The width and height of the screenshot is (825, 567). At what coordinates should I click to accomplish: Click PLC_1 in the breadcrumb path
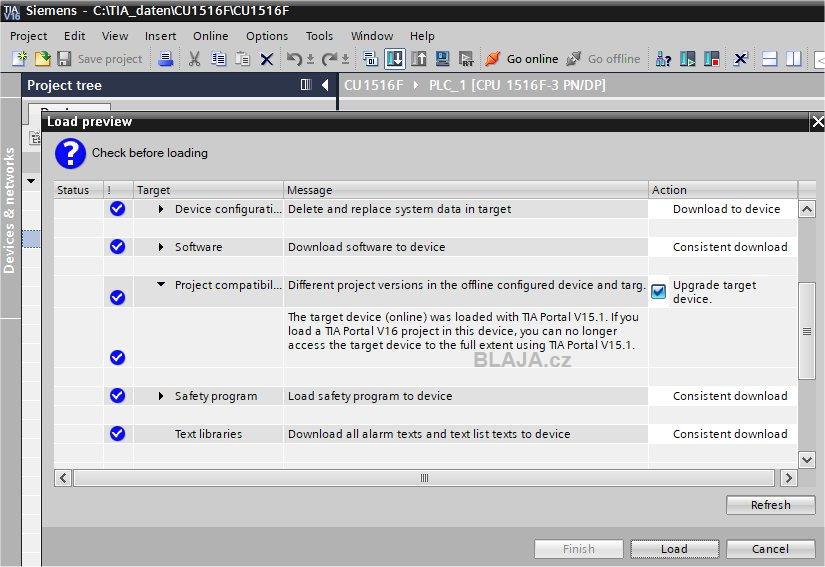pyautogui.click(x=517, y=85)
